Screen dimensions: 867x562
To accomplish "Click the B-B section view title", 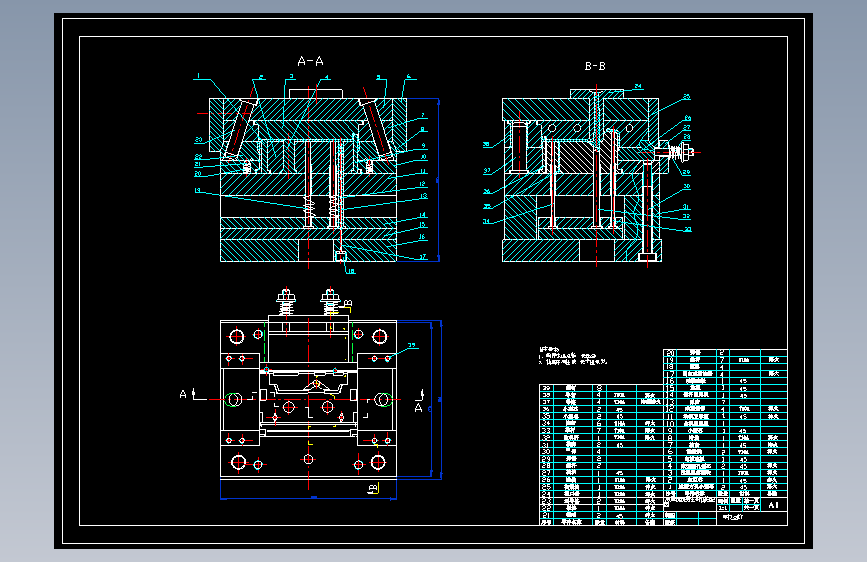I will pyautogui.click(x=595, y=66).
